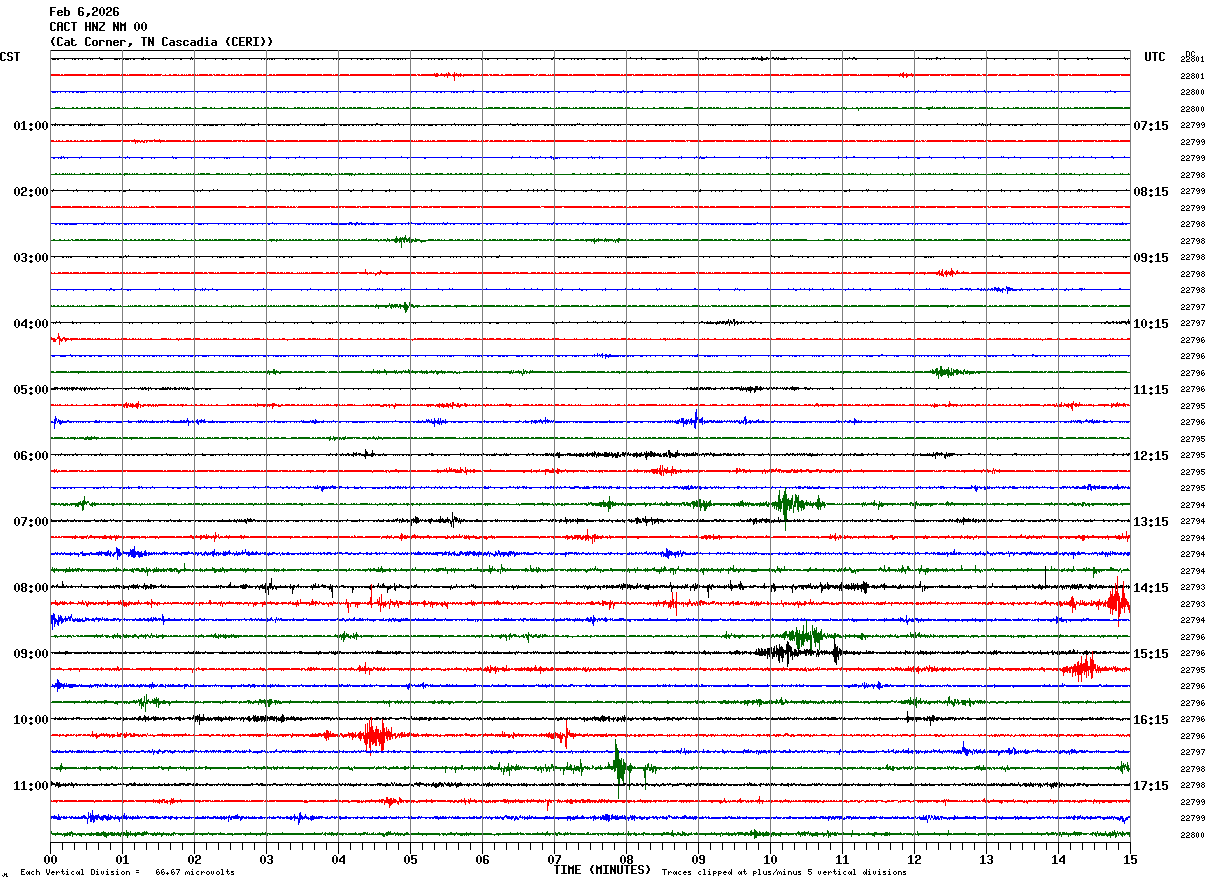Click the Feb 6,2026 date header
Image resolution: width=1210 pixels, height=886 pixels.
coord(84,12)
